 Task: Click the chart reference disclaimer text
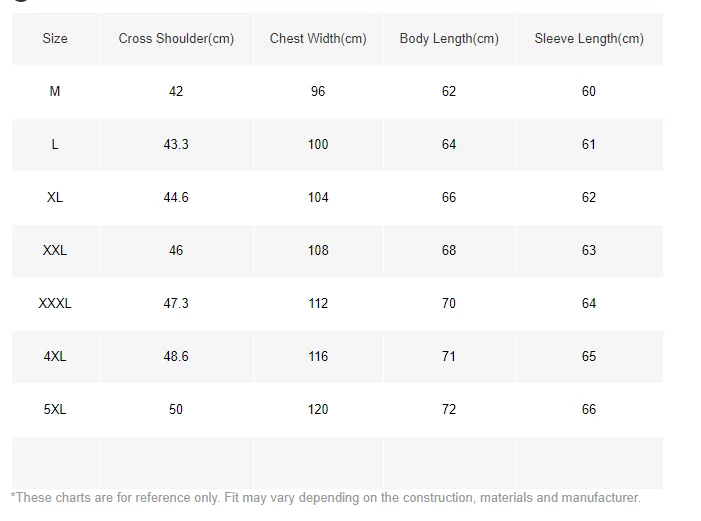click(325, 498)
